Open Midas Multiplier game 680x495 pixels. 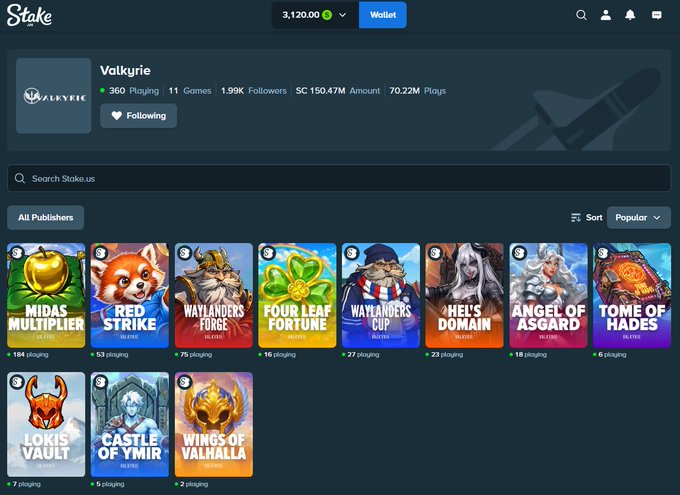click(x=46, y=295)
